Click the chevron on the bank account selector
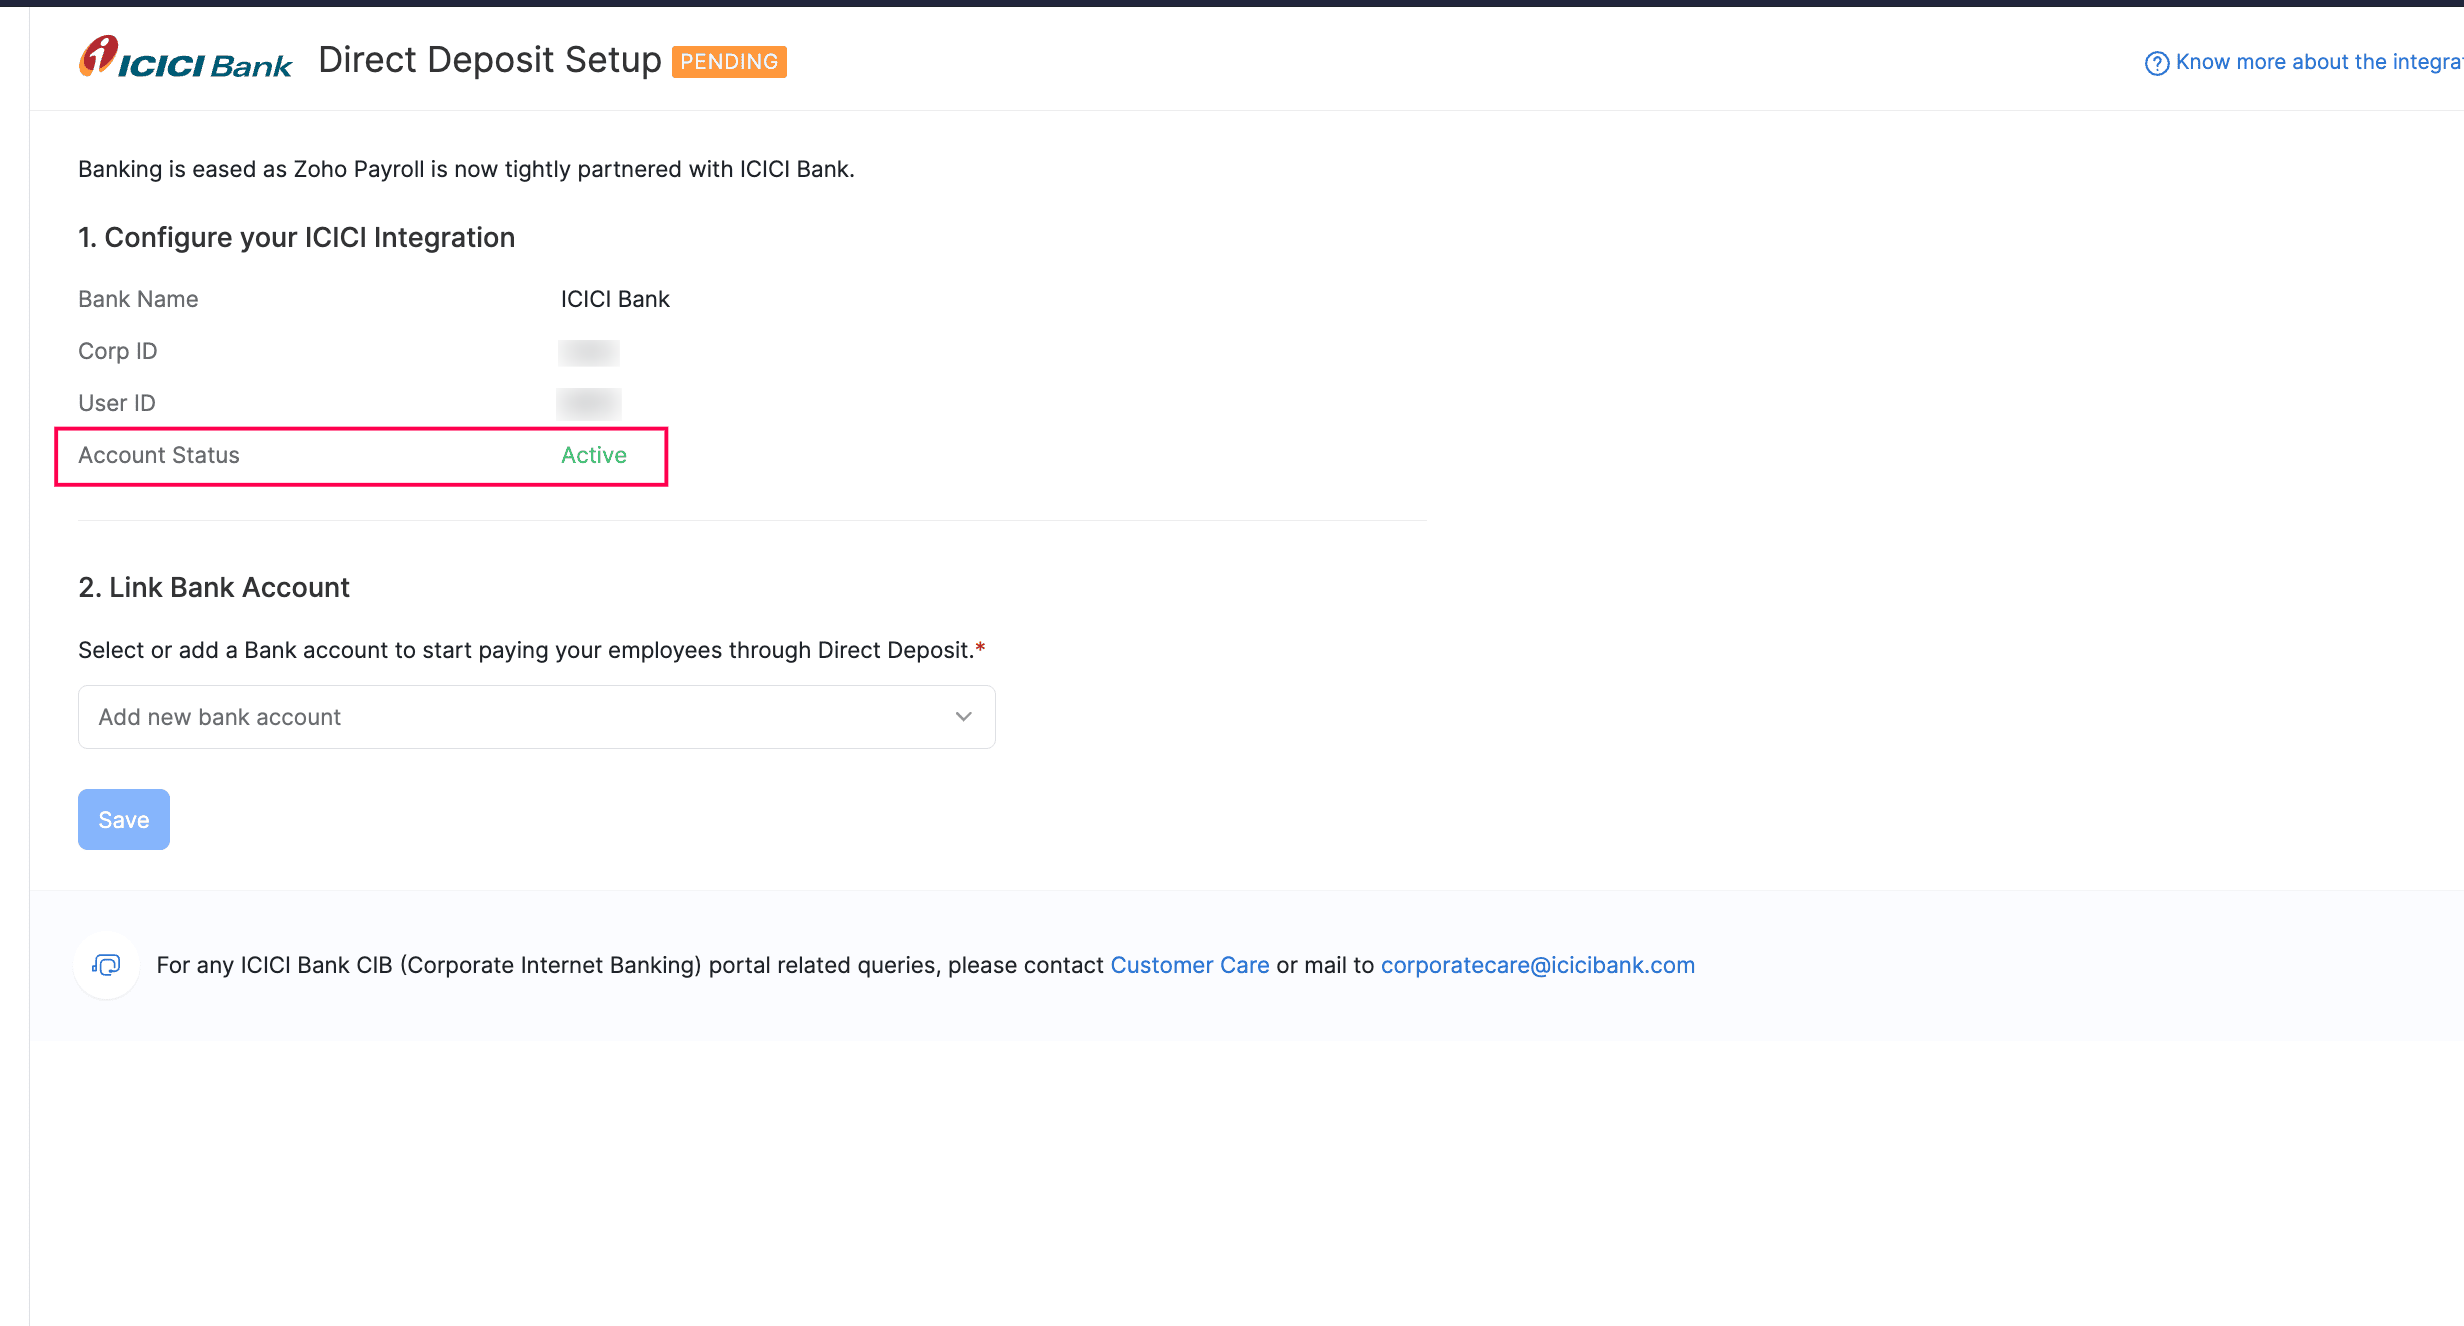The width and height of the screenshot is (2464, 1326). coord(962,716)
